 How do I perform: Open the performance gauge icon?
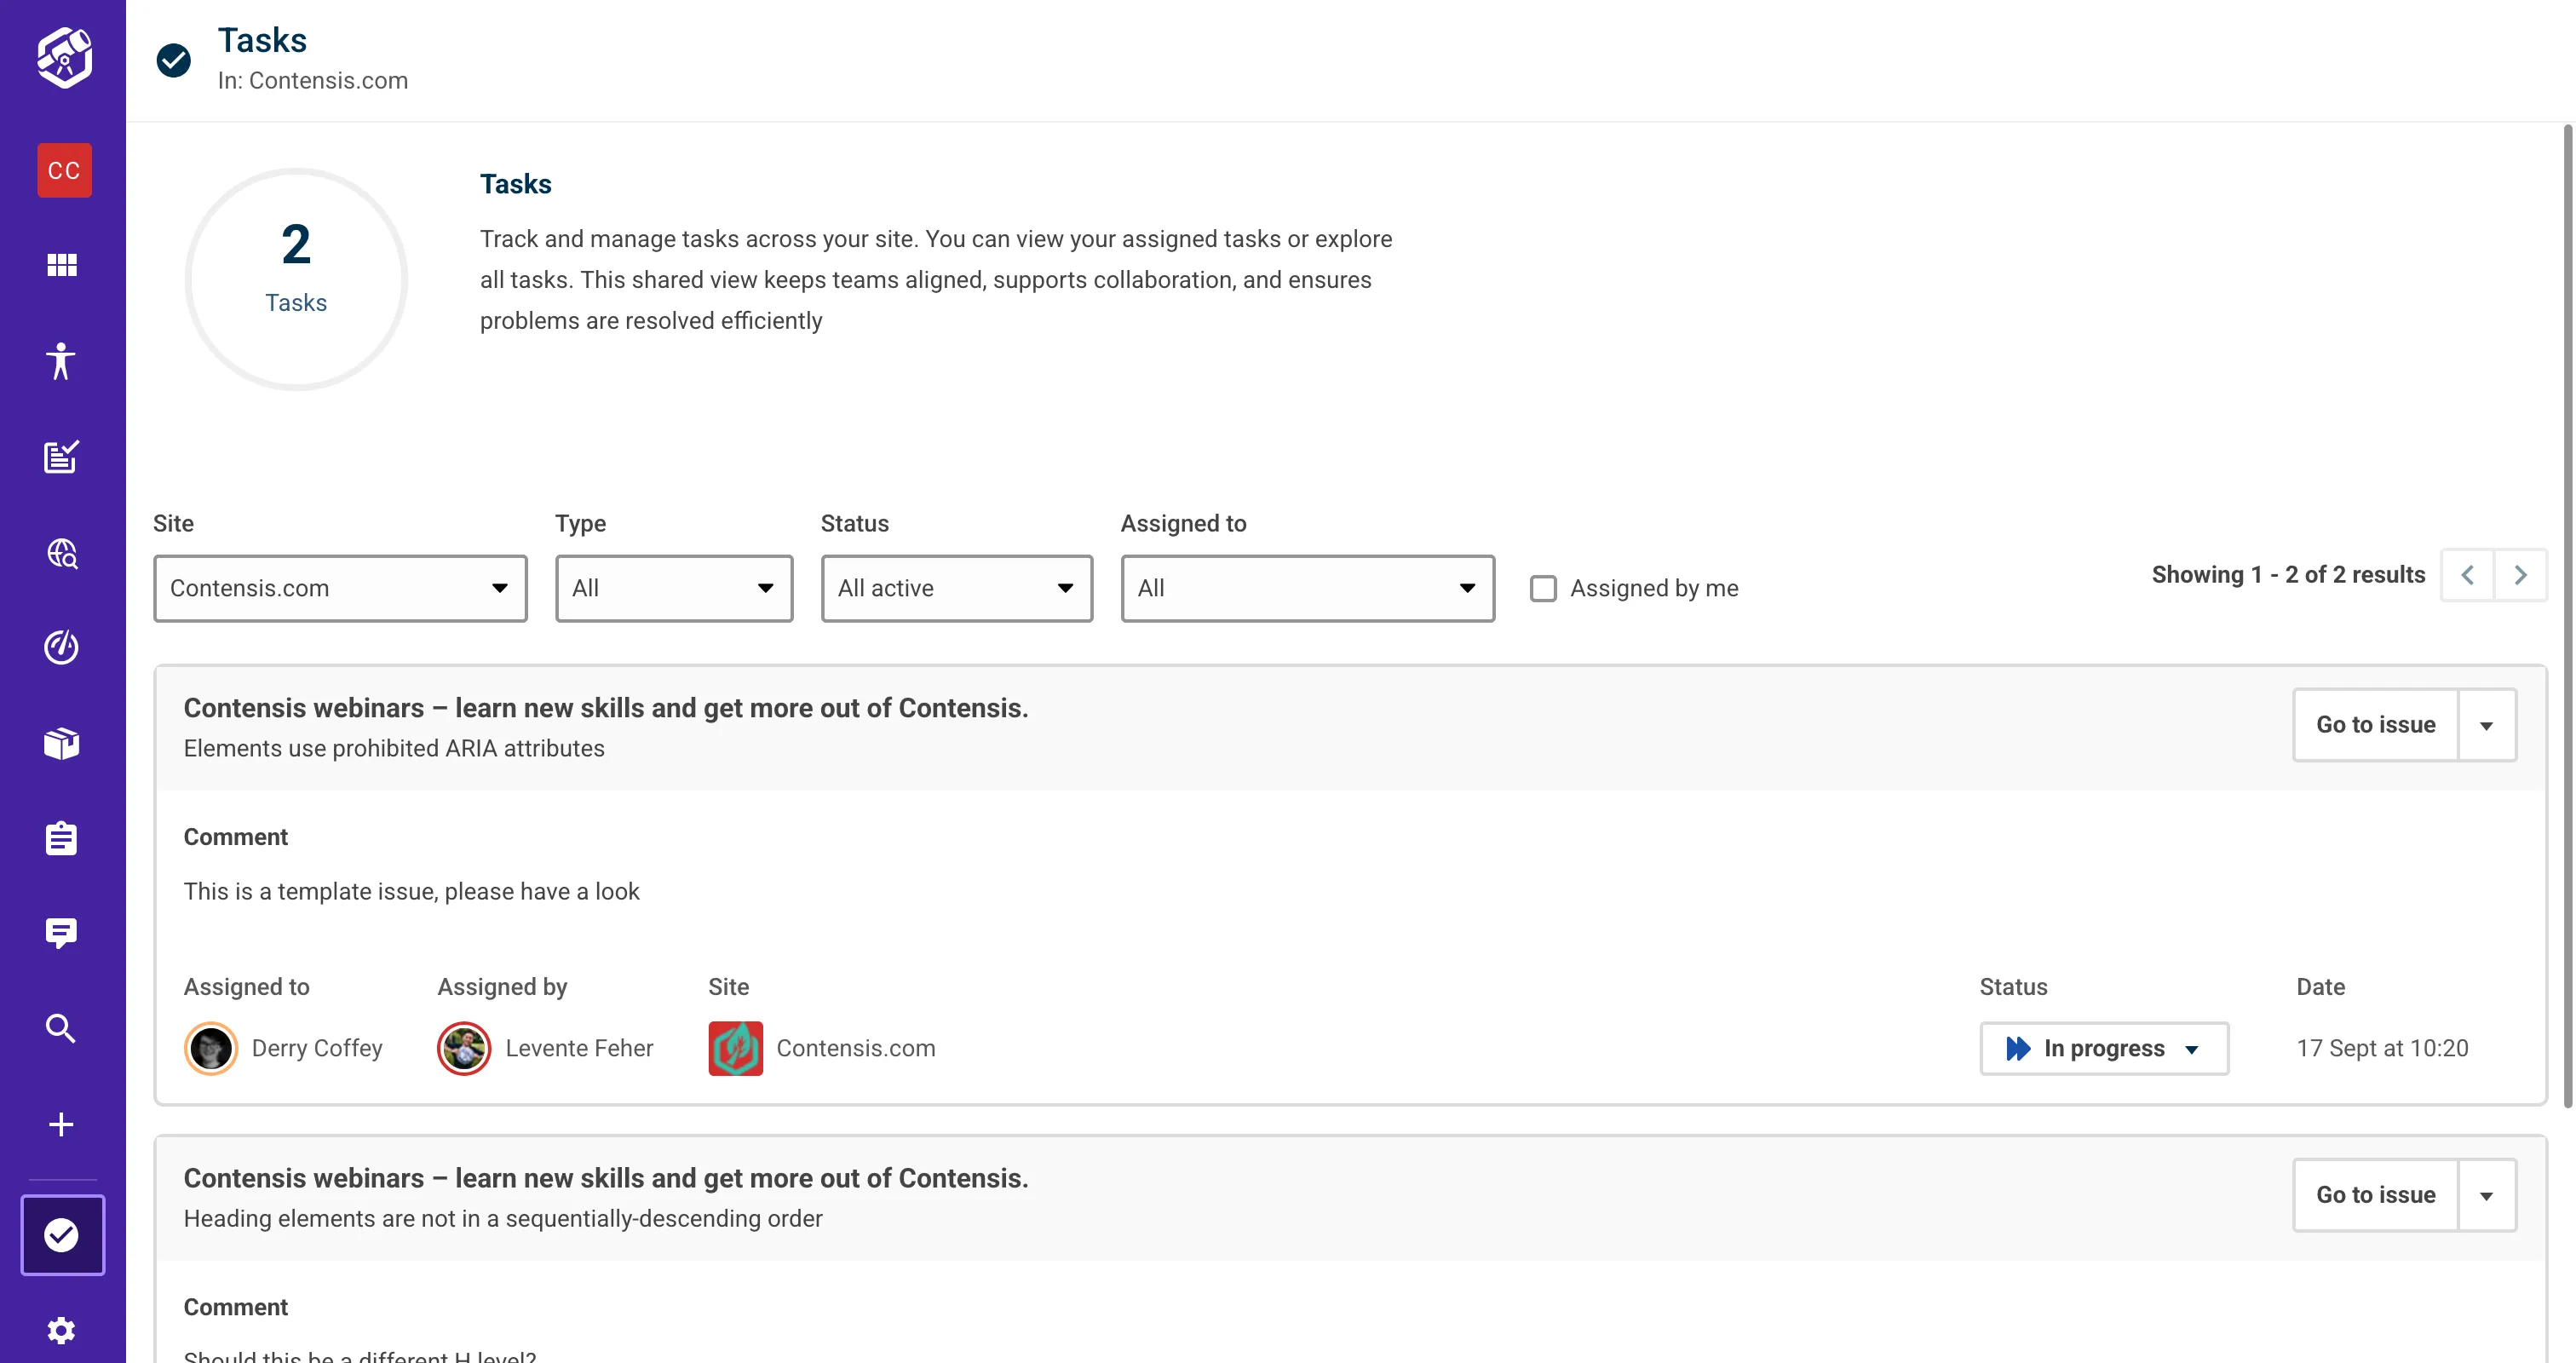62,647
